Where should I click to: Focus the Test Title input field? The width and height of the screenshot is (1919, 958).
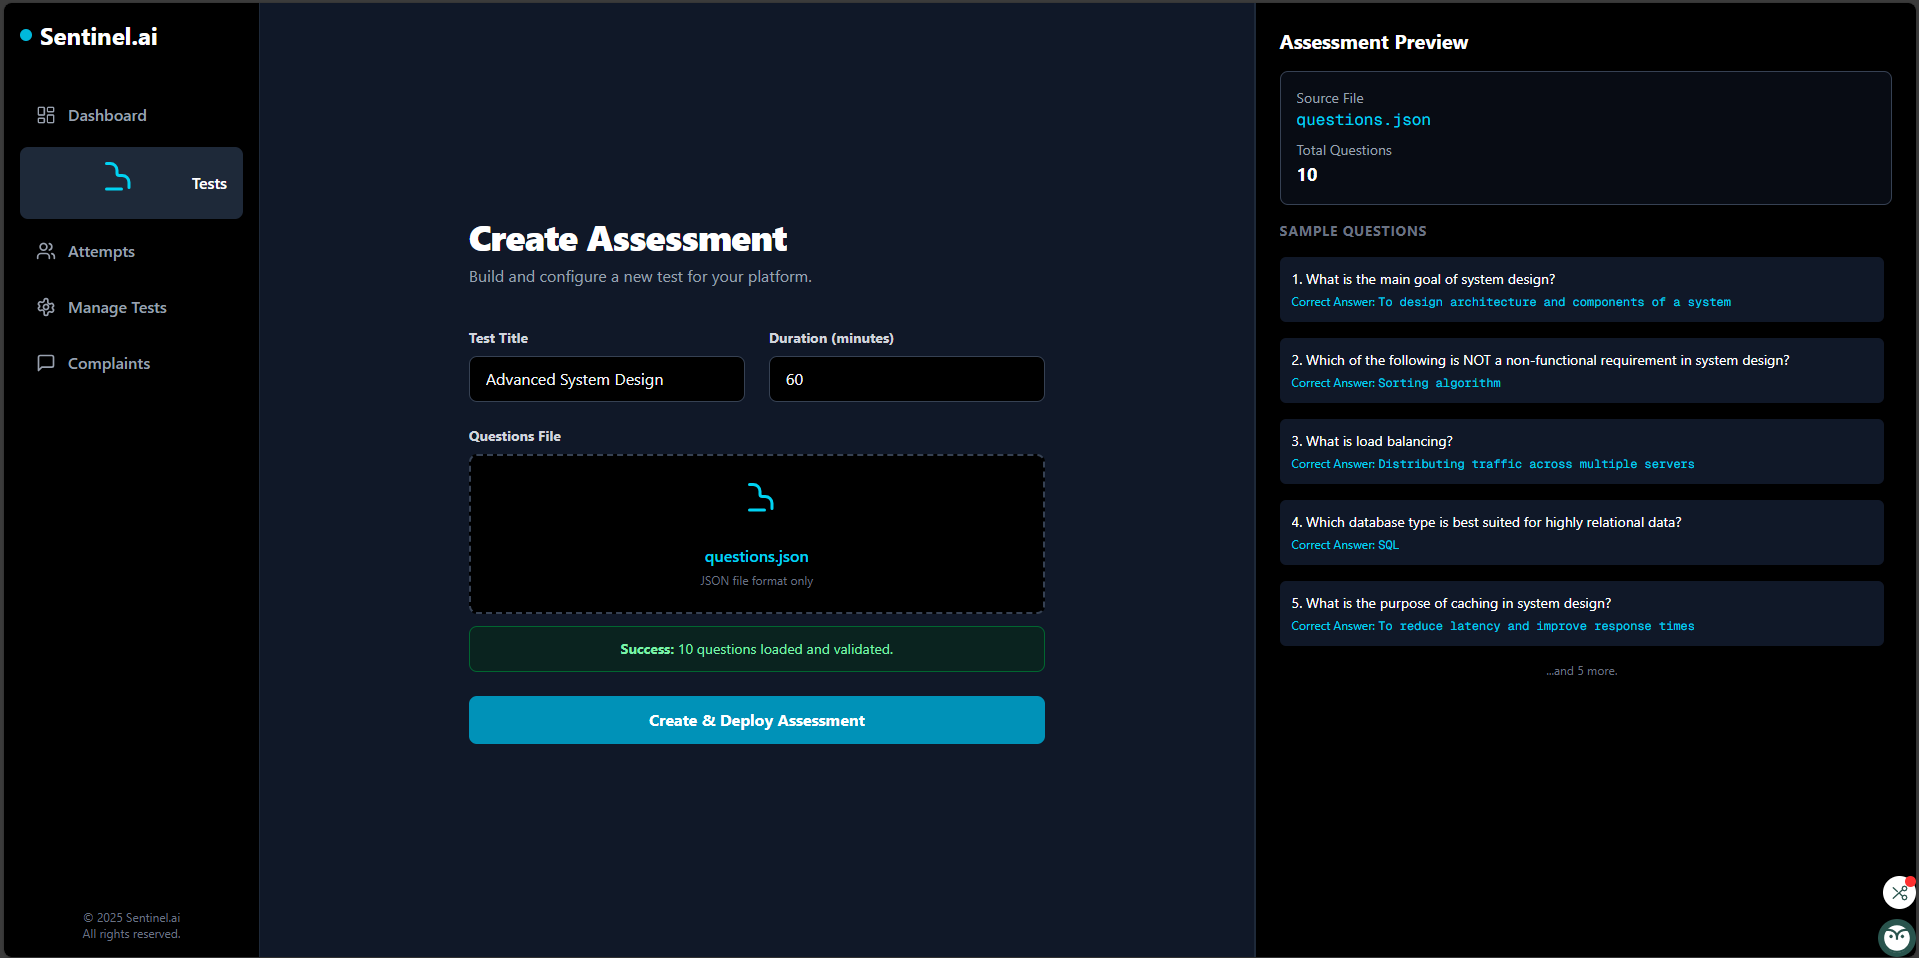click(606, 380)
